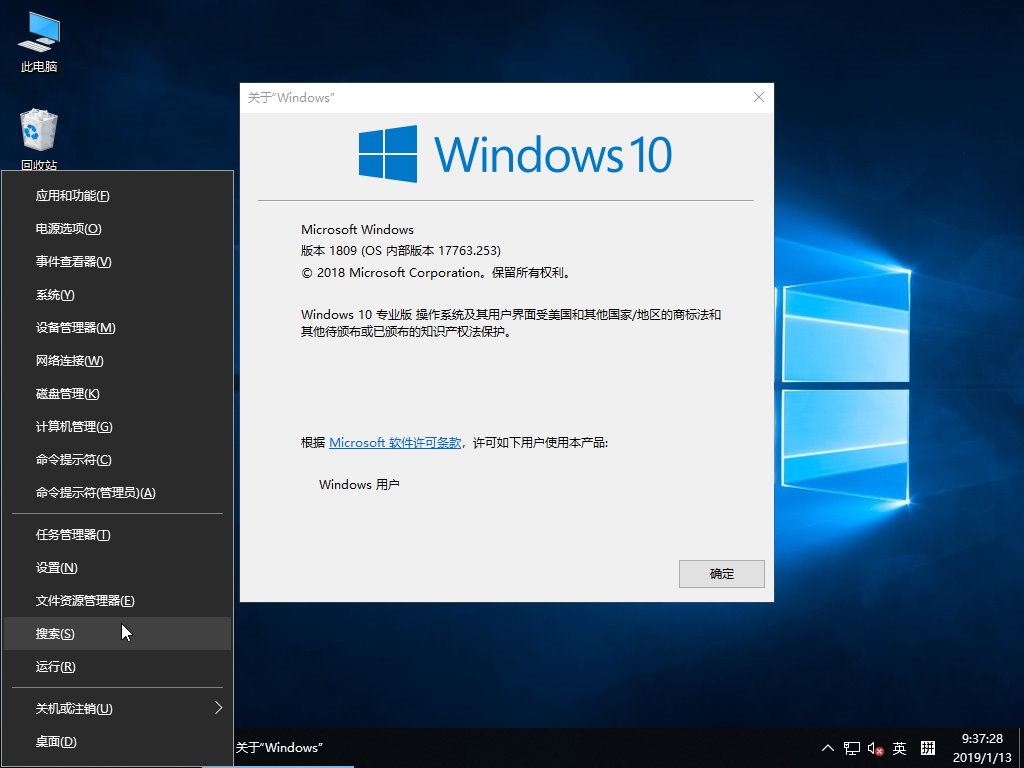Select 运行 from the menu
1024x768 pixels.
click(55, 666)
